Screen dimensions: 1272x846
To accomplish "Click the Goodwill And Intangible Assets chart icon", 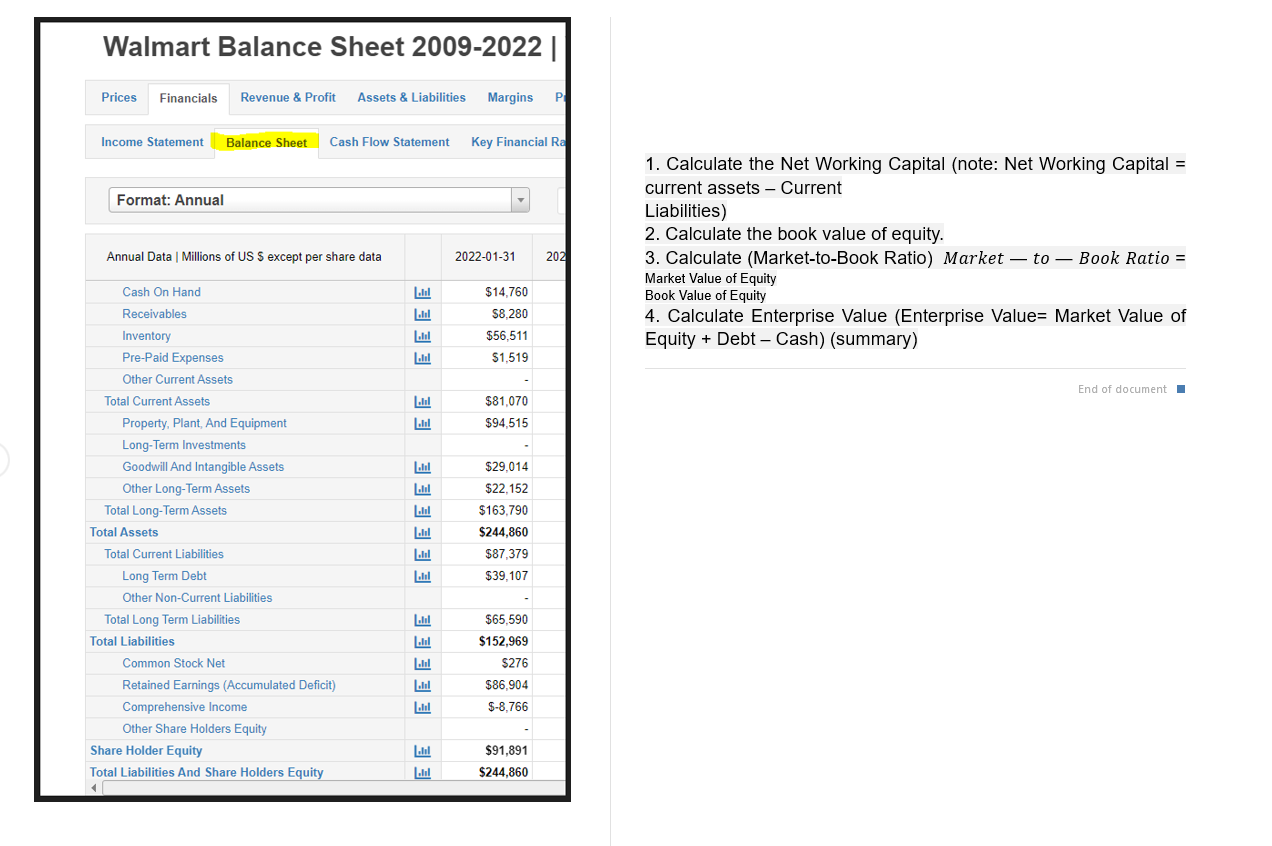I will pyautogui.click(x=422, y=466).
